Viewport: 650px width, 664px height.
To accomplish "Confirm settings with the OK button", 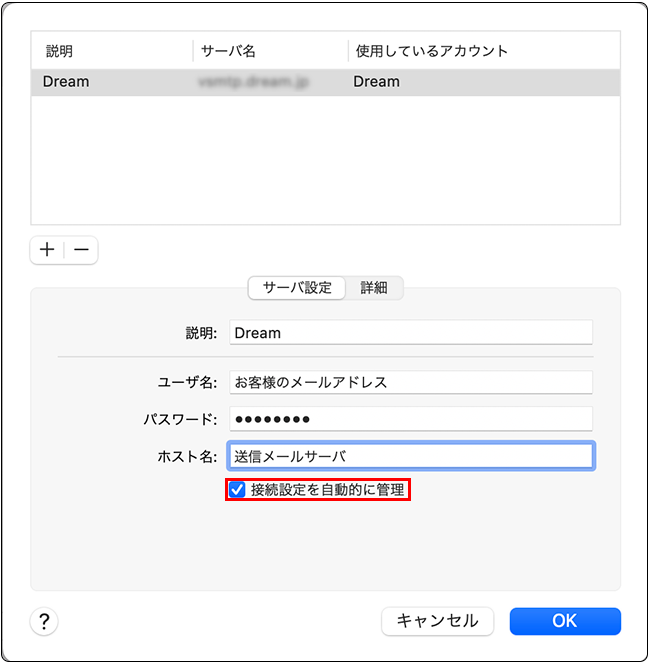I will coord(564,621).
